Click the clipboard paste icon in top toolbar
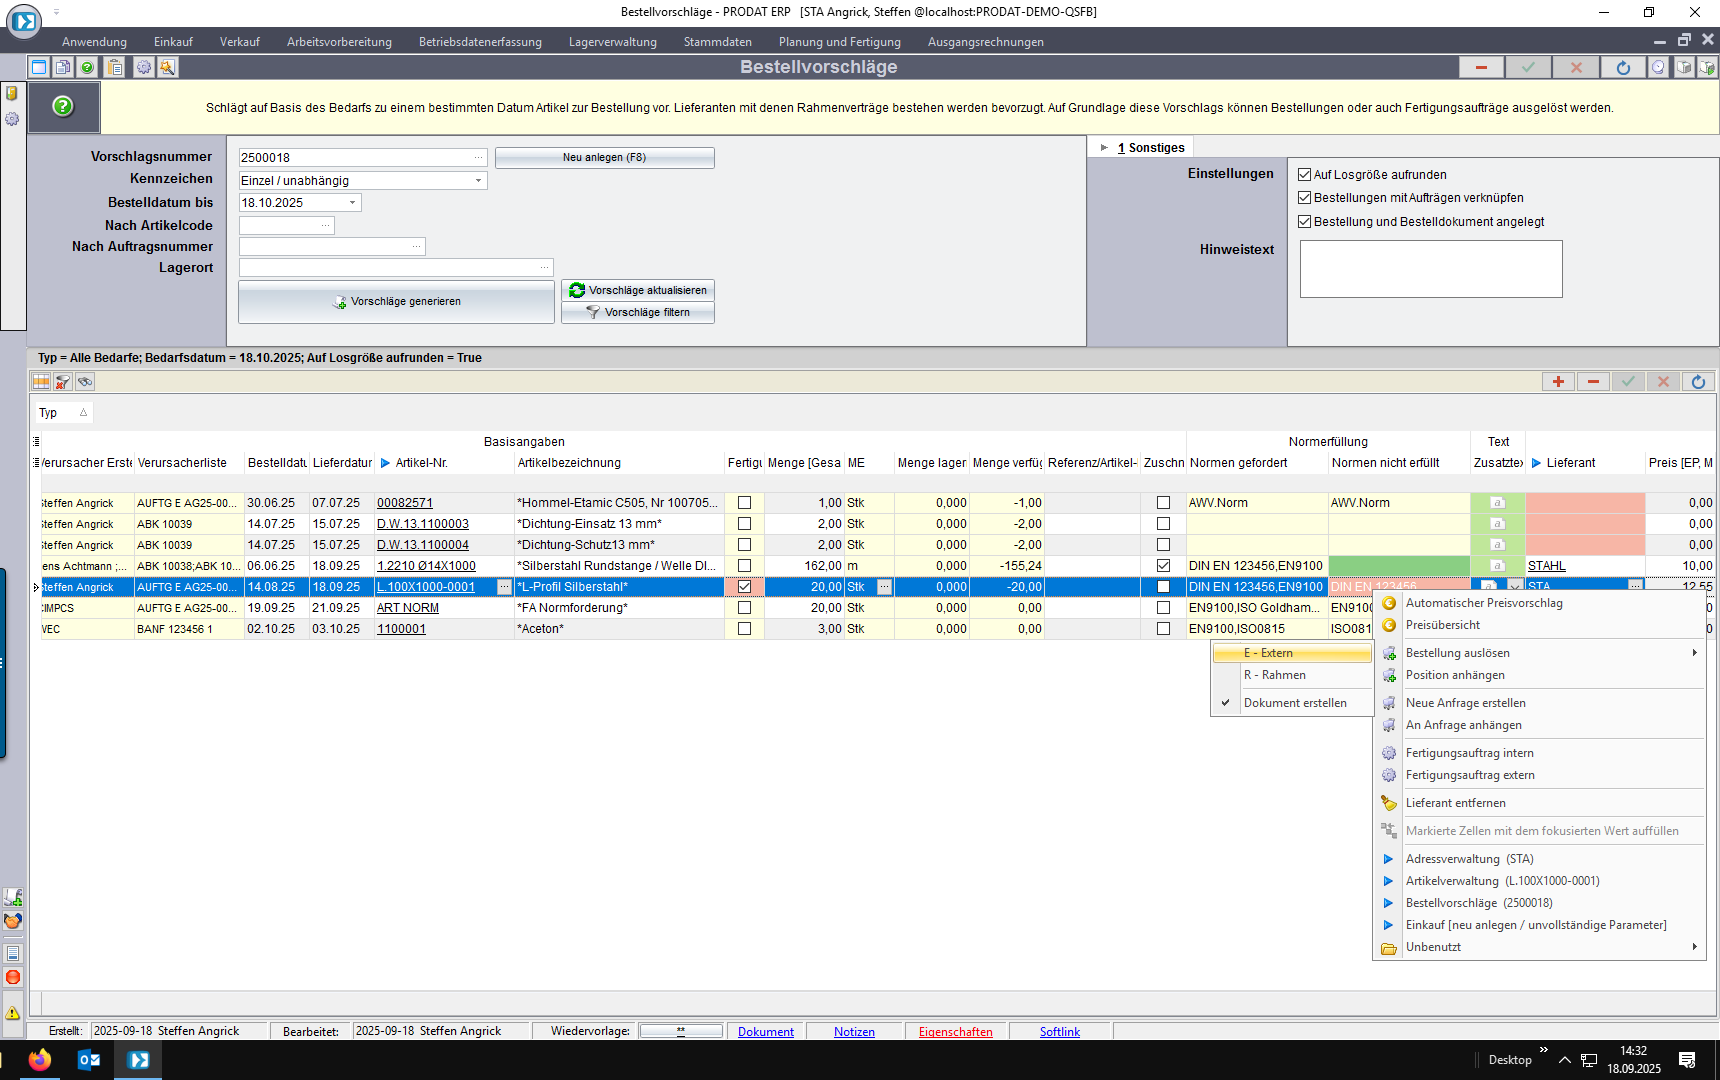 (115, 67)
